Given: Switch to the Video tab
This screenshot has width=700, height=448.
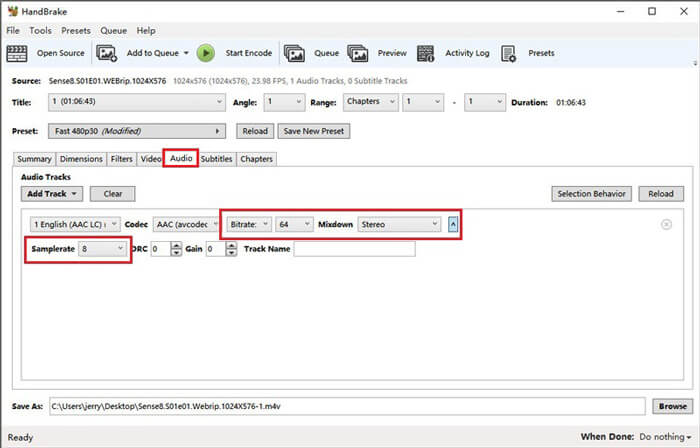Looking at the screenshot, I should 151,159.
